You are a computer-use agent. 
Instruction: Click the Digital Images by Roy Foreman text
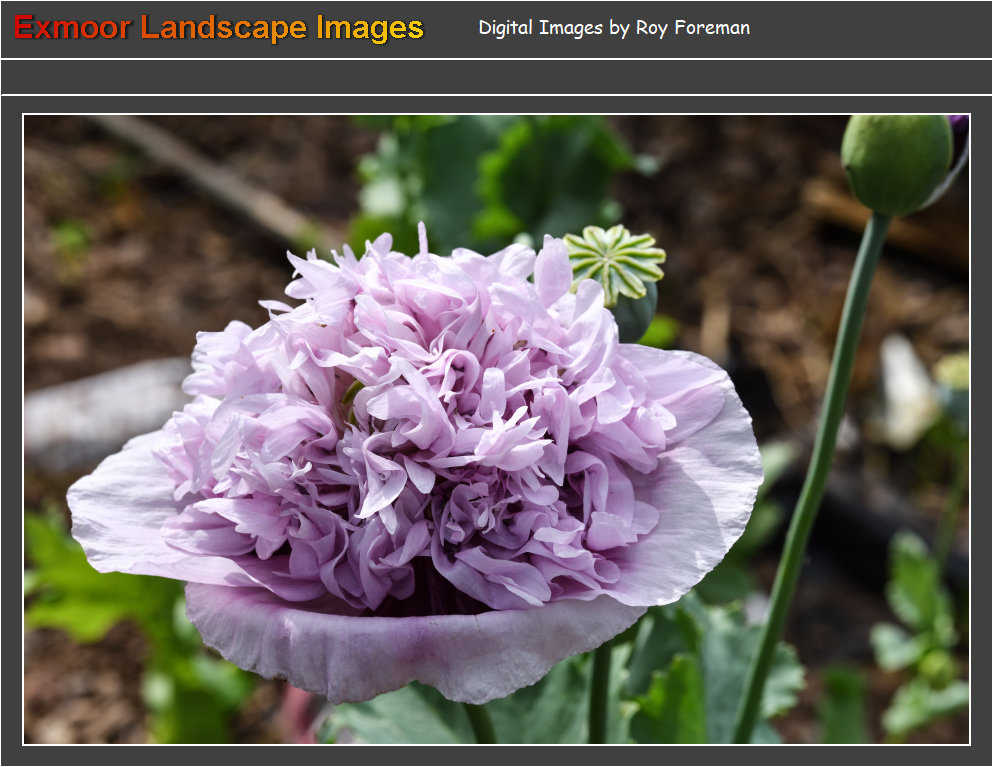click(x=613, y=28)
